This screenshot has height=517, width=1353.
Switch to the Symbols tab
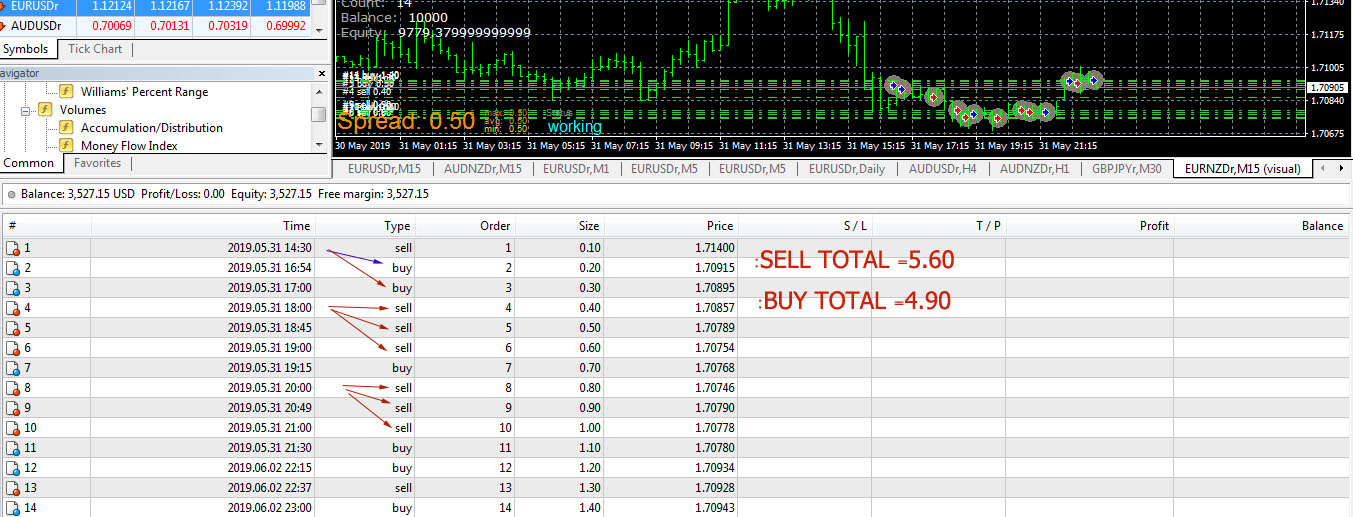coord(27,48)
